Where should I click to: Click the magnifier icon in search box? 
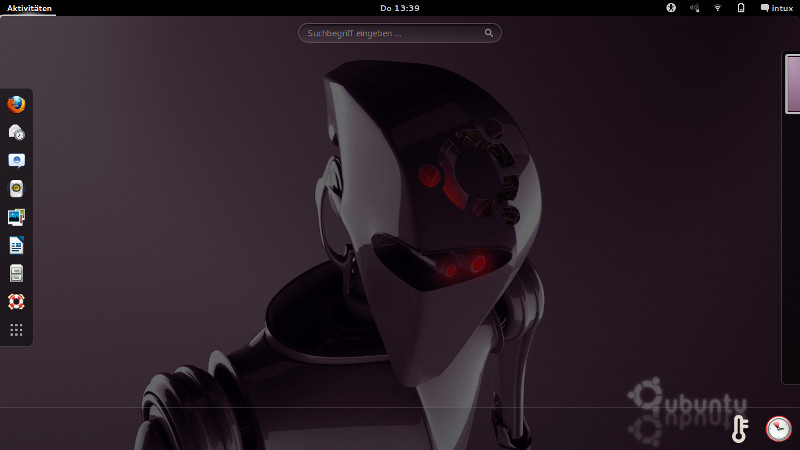click(489, 33)
